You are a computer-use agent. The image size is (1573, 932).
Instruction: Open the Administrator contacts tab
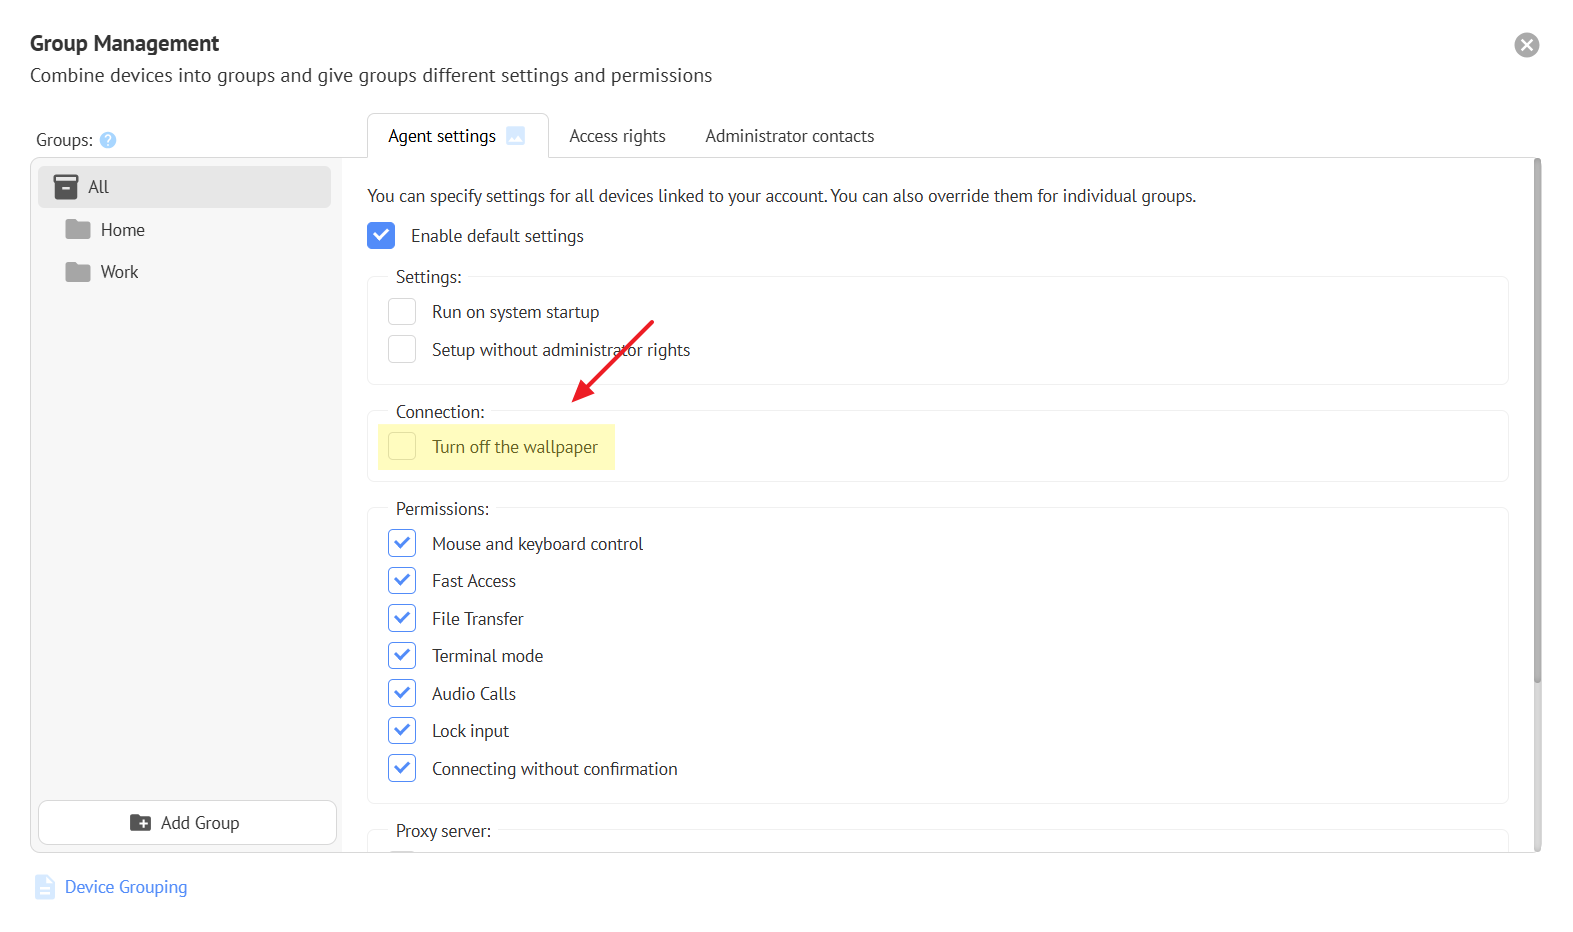click(789, 136)
